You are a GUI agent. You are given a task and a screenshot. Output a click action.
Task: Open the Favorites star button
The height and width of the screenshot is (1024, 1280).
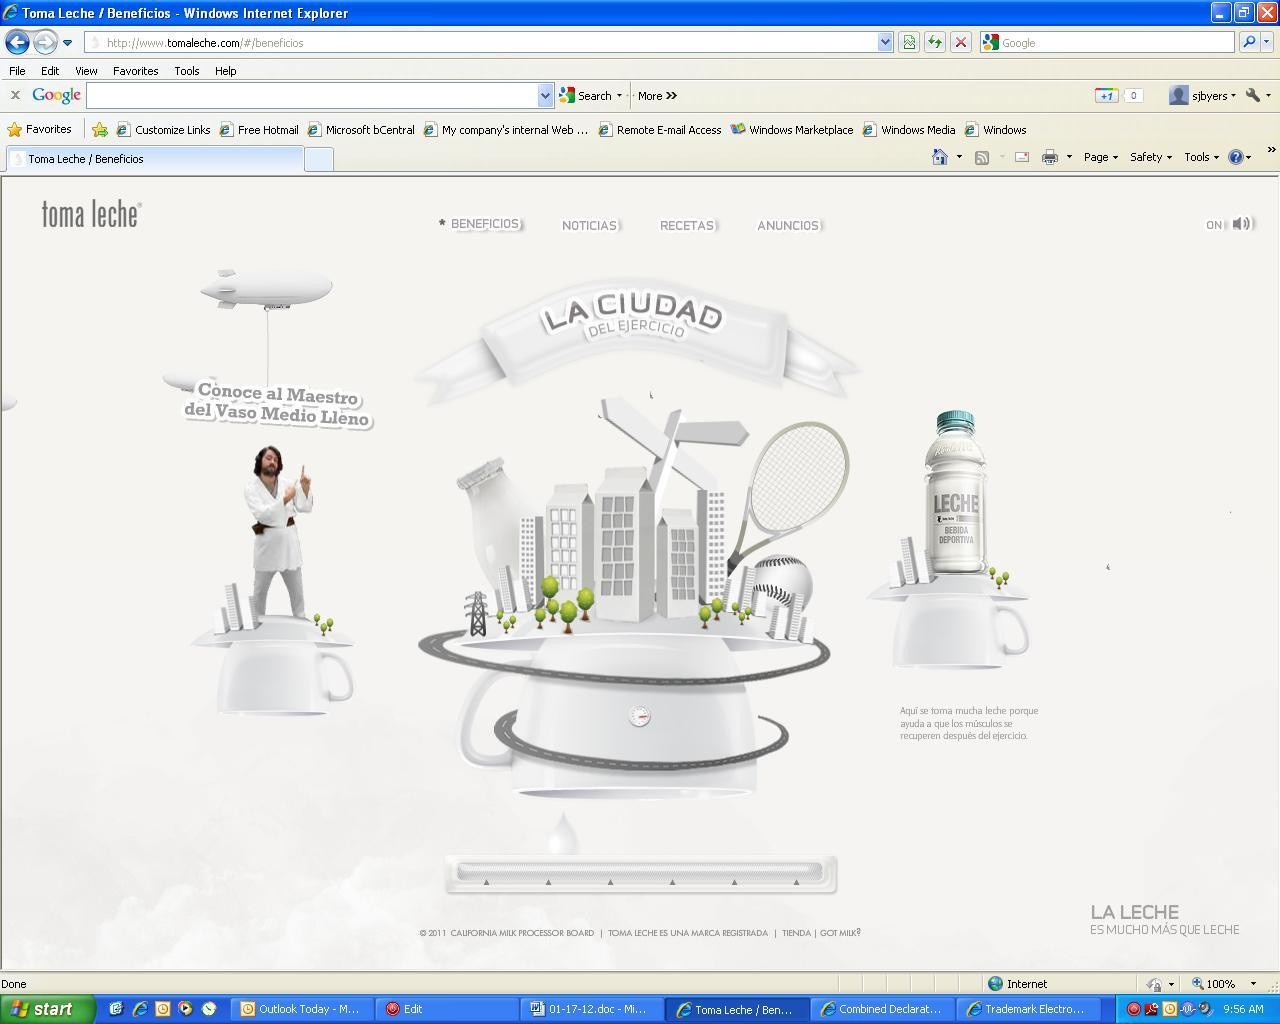[x=39, y=129]
